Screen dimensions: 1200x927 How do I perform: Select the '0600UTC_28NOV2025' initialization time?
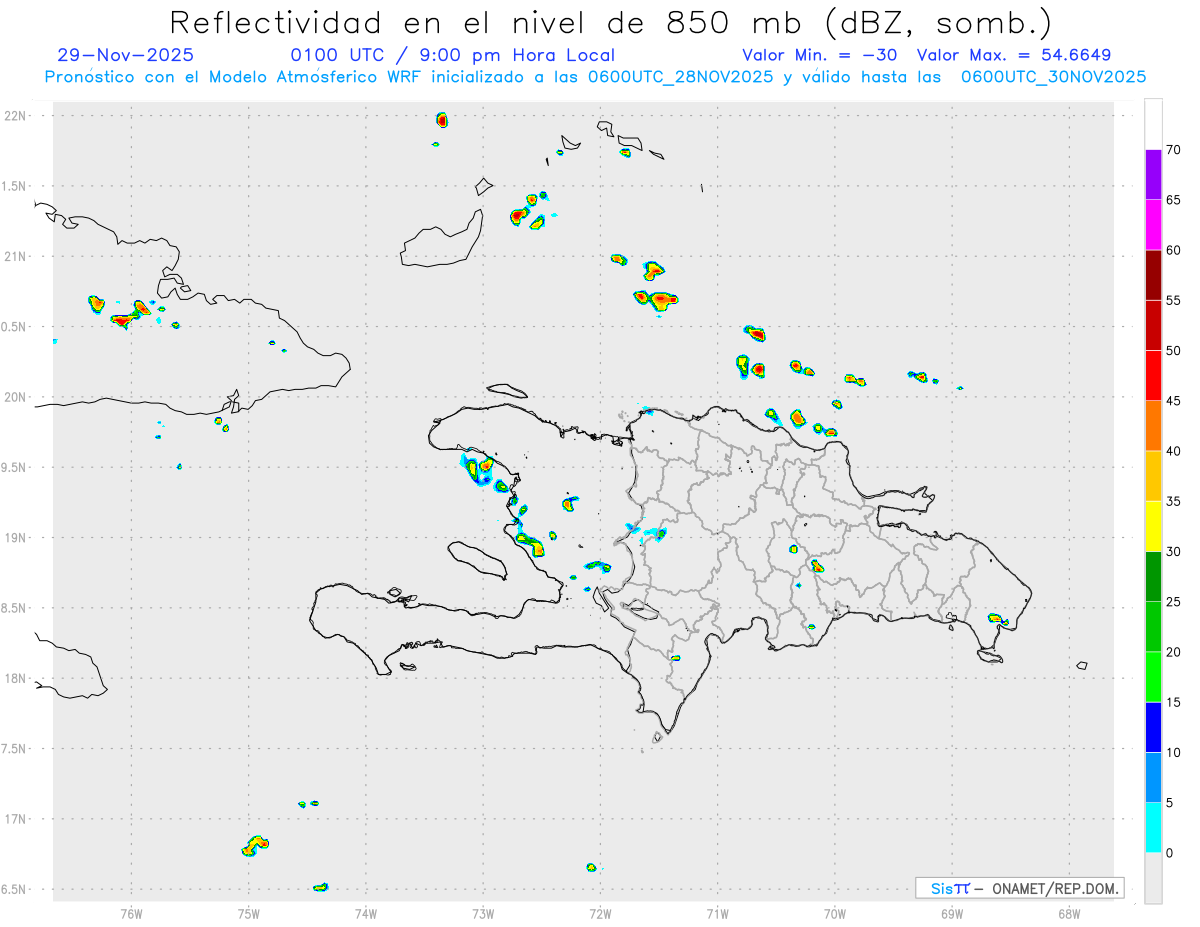pyautogui.click(x=680, y=77)
